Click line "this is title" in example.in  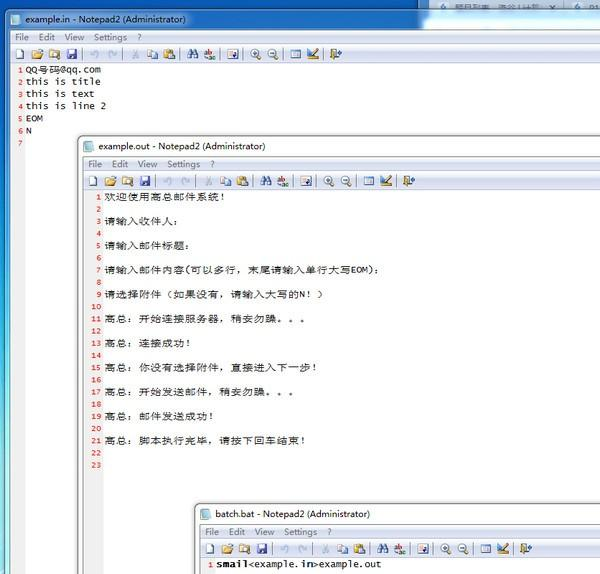[63, 82]
